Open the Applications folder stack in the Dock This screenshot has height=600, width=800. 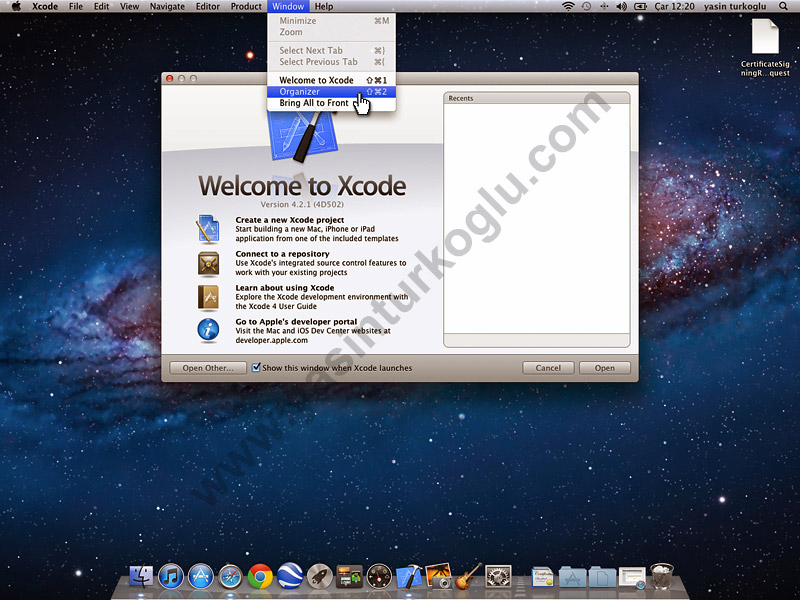click(x=572, y=577)
